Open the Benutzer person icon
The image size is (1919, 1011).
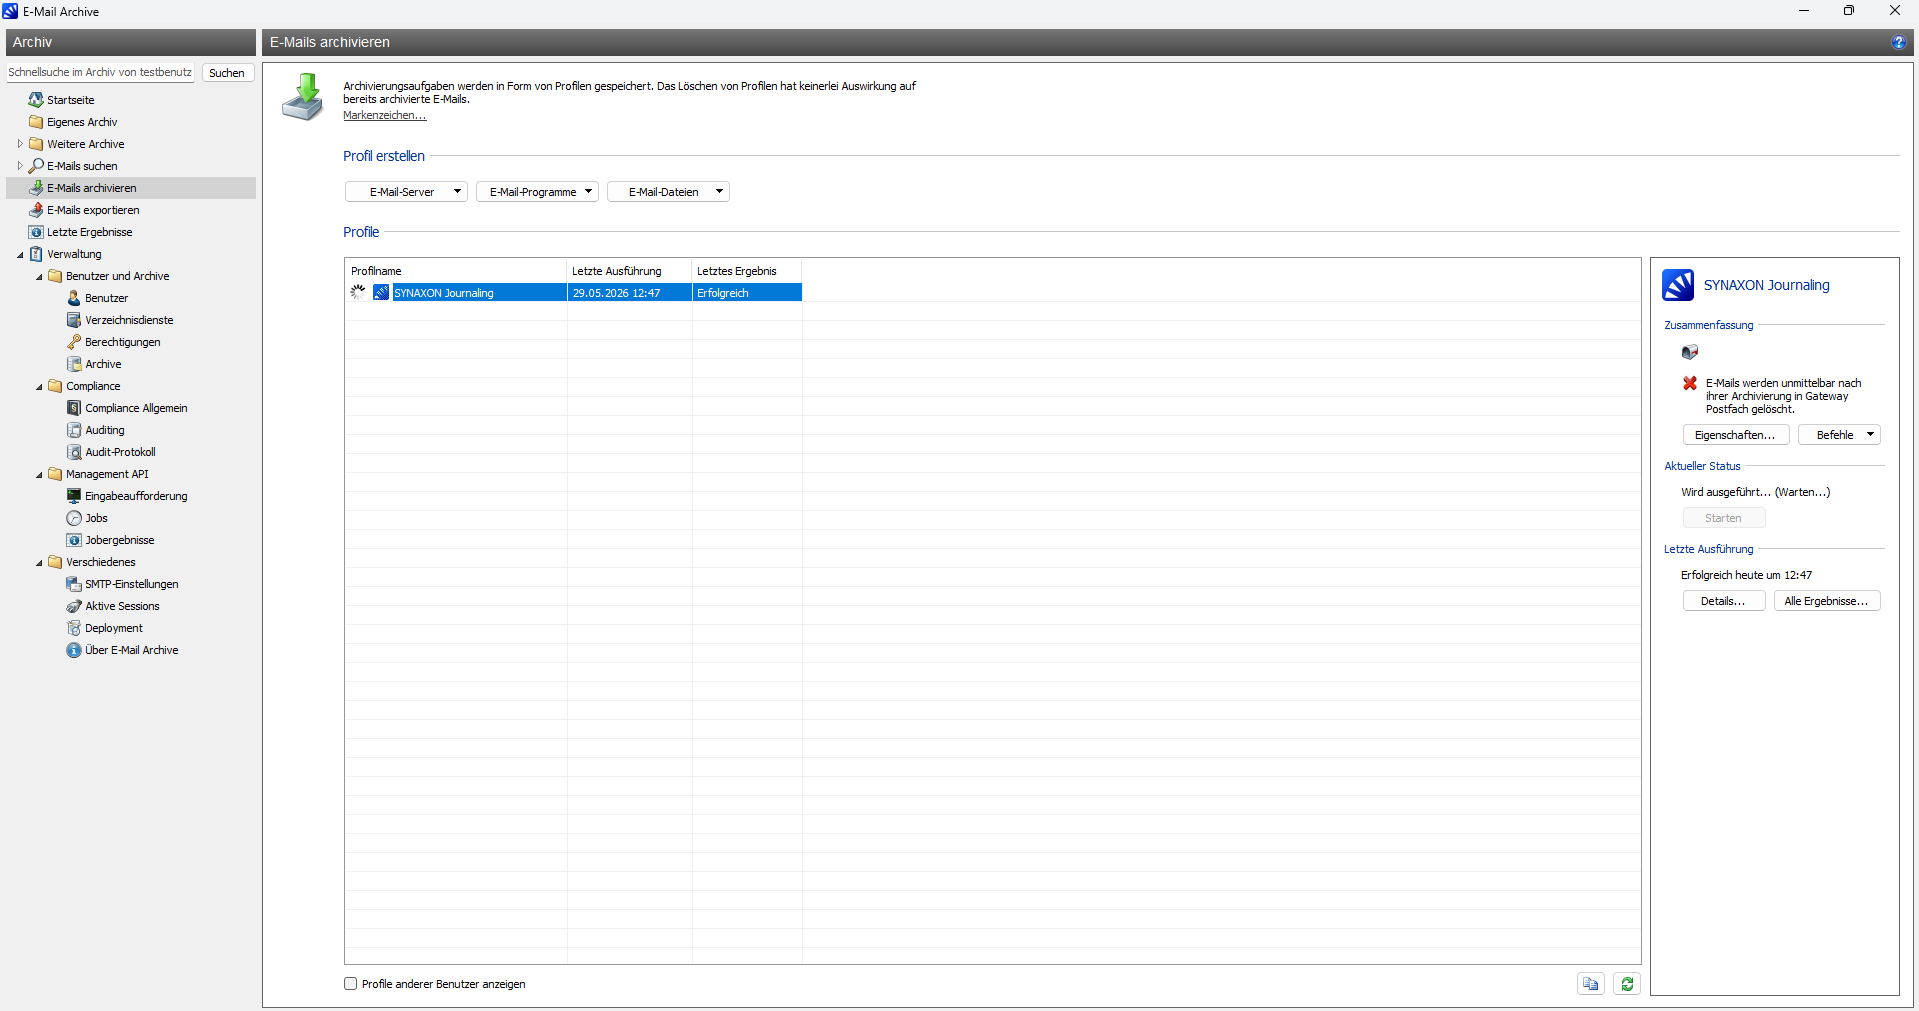74,298
